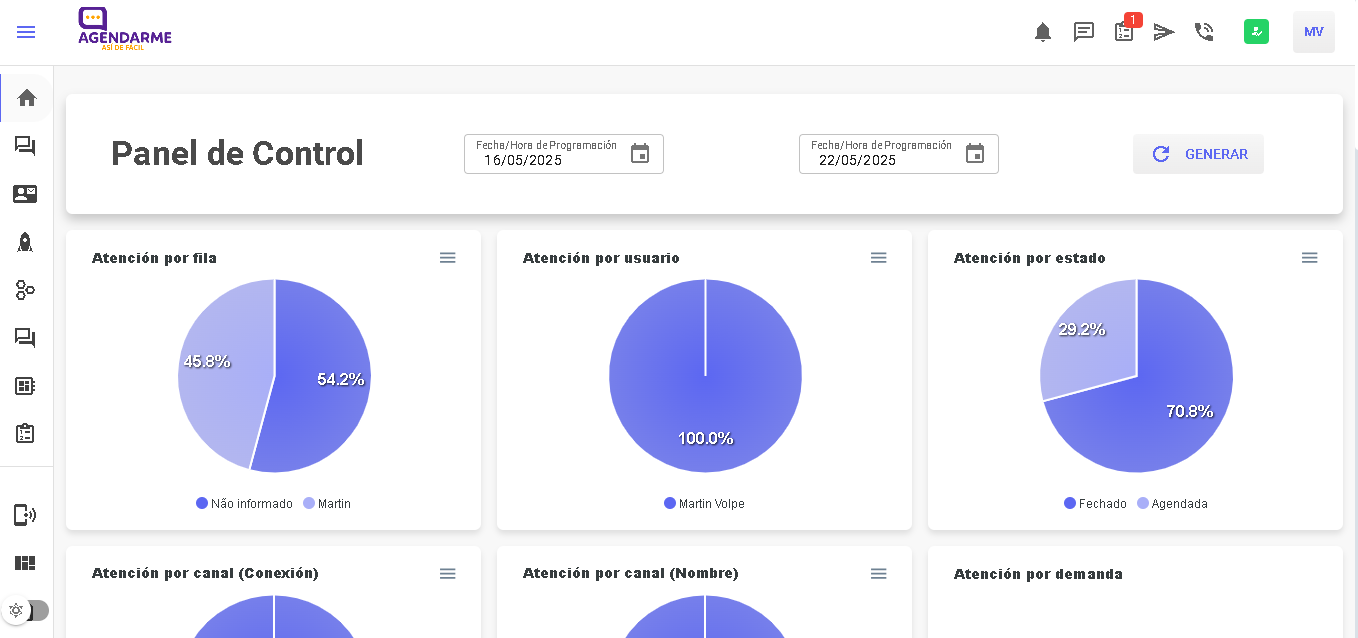Open the hamburger navigation menu
The image size is (1358, 638).
tap(26, 32)
